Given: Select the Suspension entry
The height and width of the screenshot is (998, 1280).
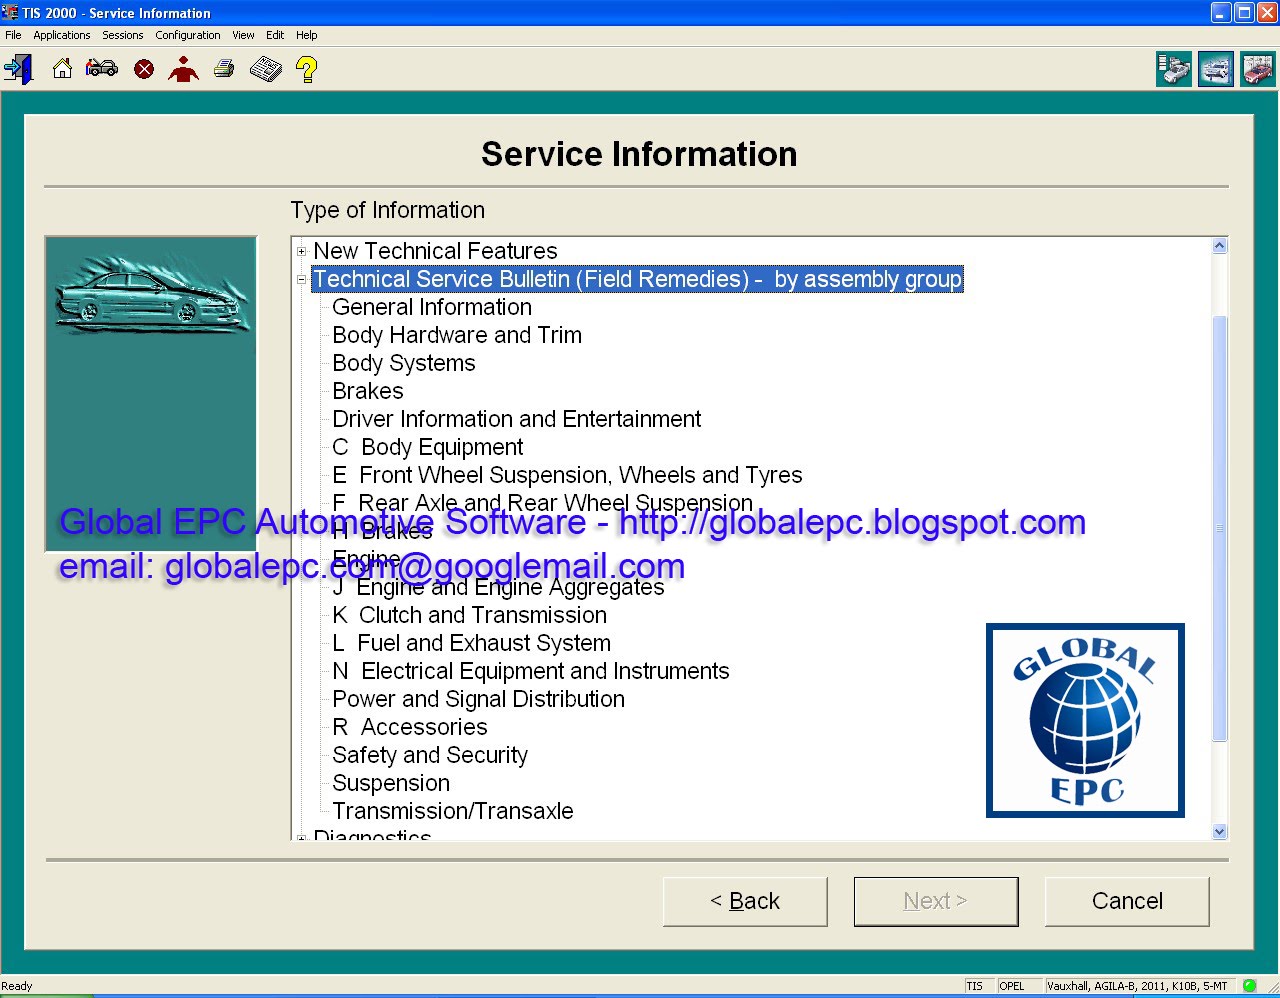Looking at the screenshot, I should tap(391, 783).
